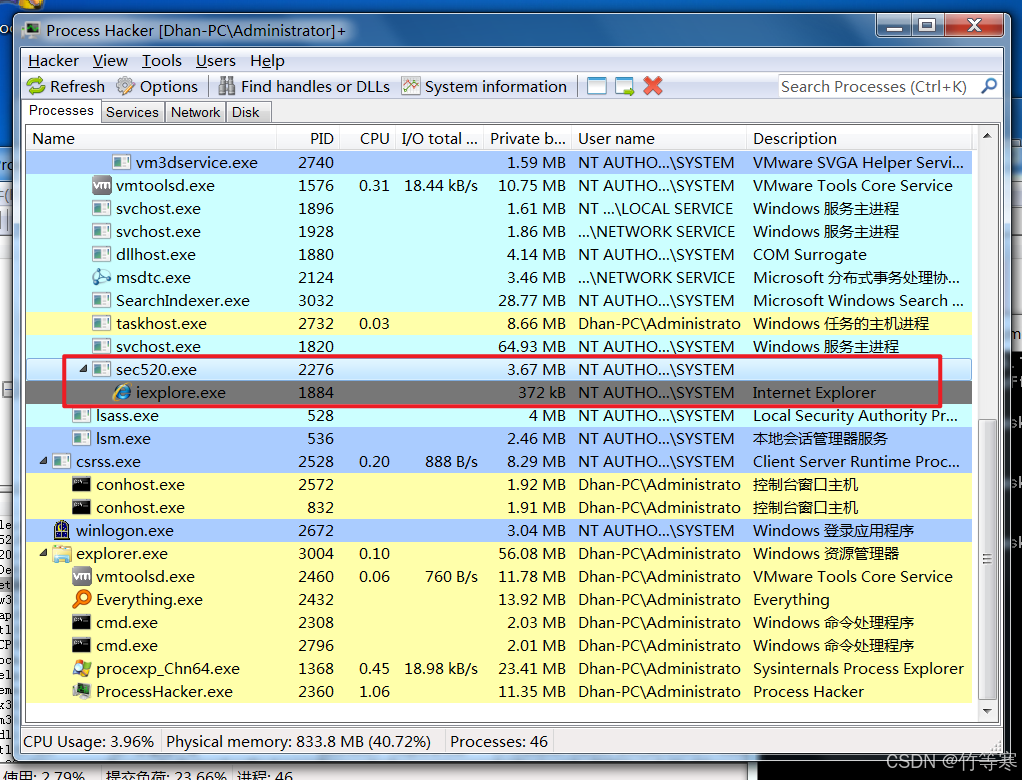Click the Search Processes input field
Image resolution: width=1022 pixels, height=780 pixels.
(875, 87)
